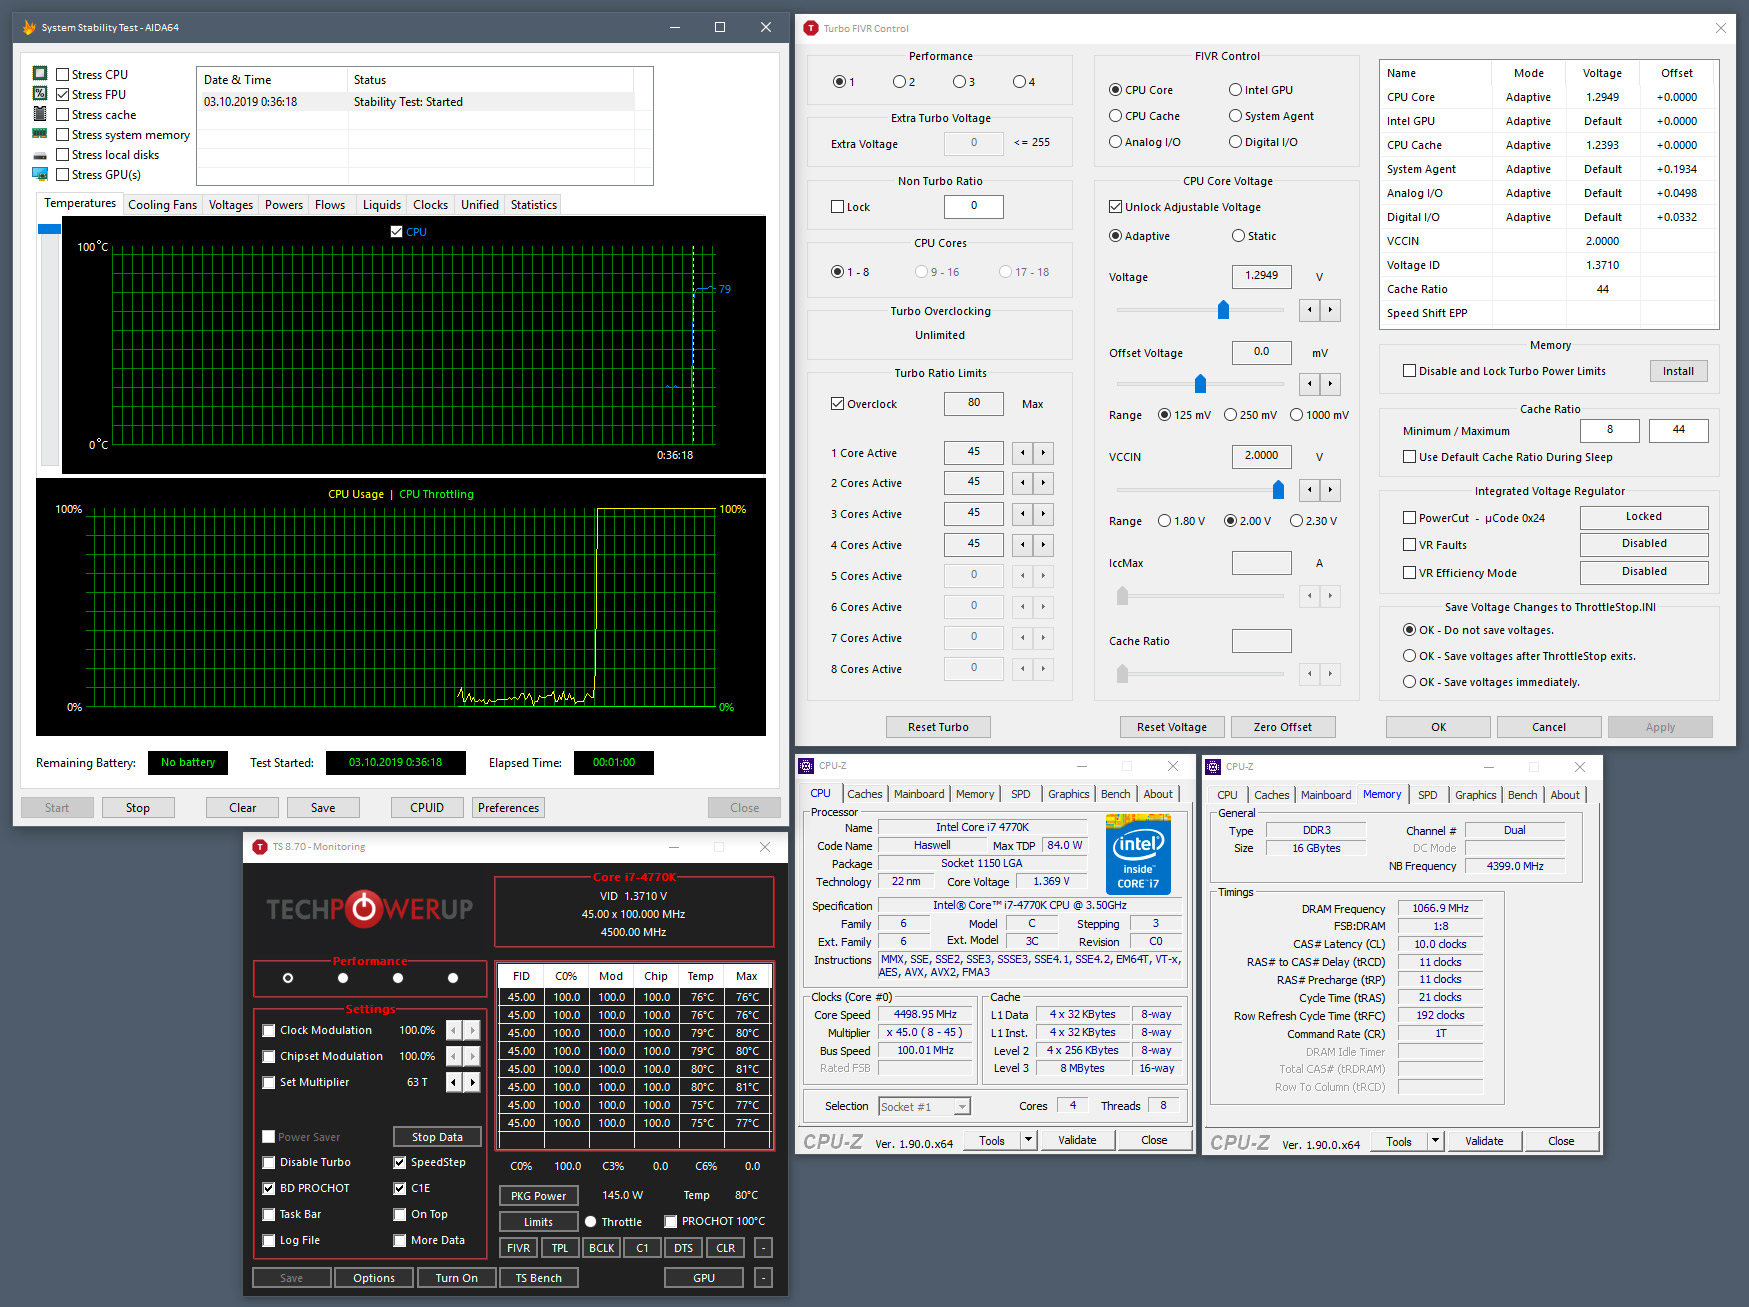Click the title bar icon of the CPU-Z memory window
The height and width of the screenshot is (1307, 1749).
(x=1213, y=767)
